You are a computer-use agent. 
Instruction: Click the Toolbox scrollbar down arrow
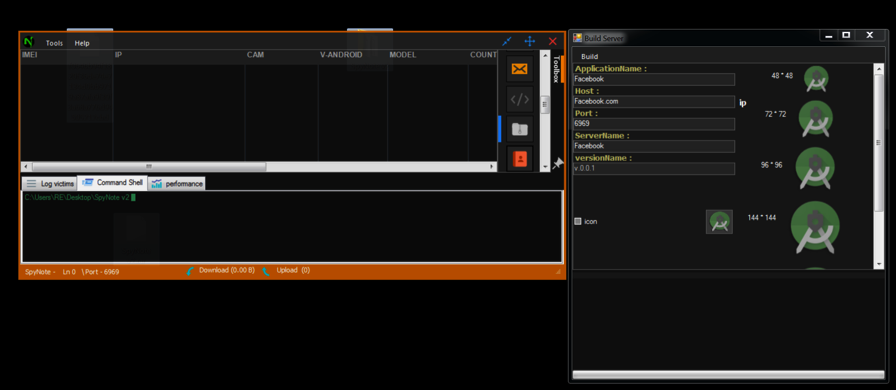coord(545,166)
